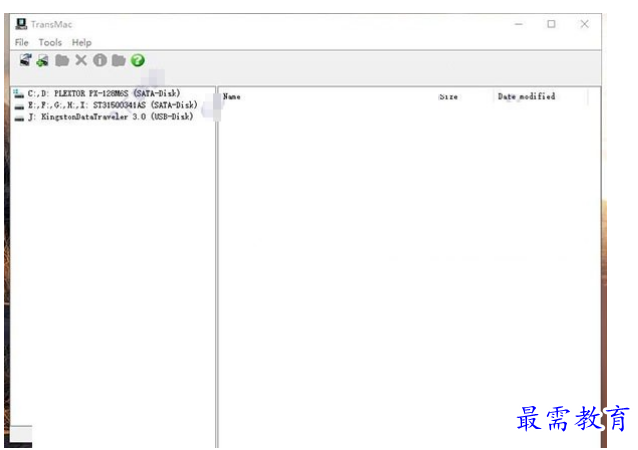638x450 pixels.
Task: Click the delete X toolbar icon
Action: (81, 60)
